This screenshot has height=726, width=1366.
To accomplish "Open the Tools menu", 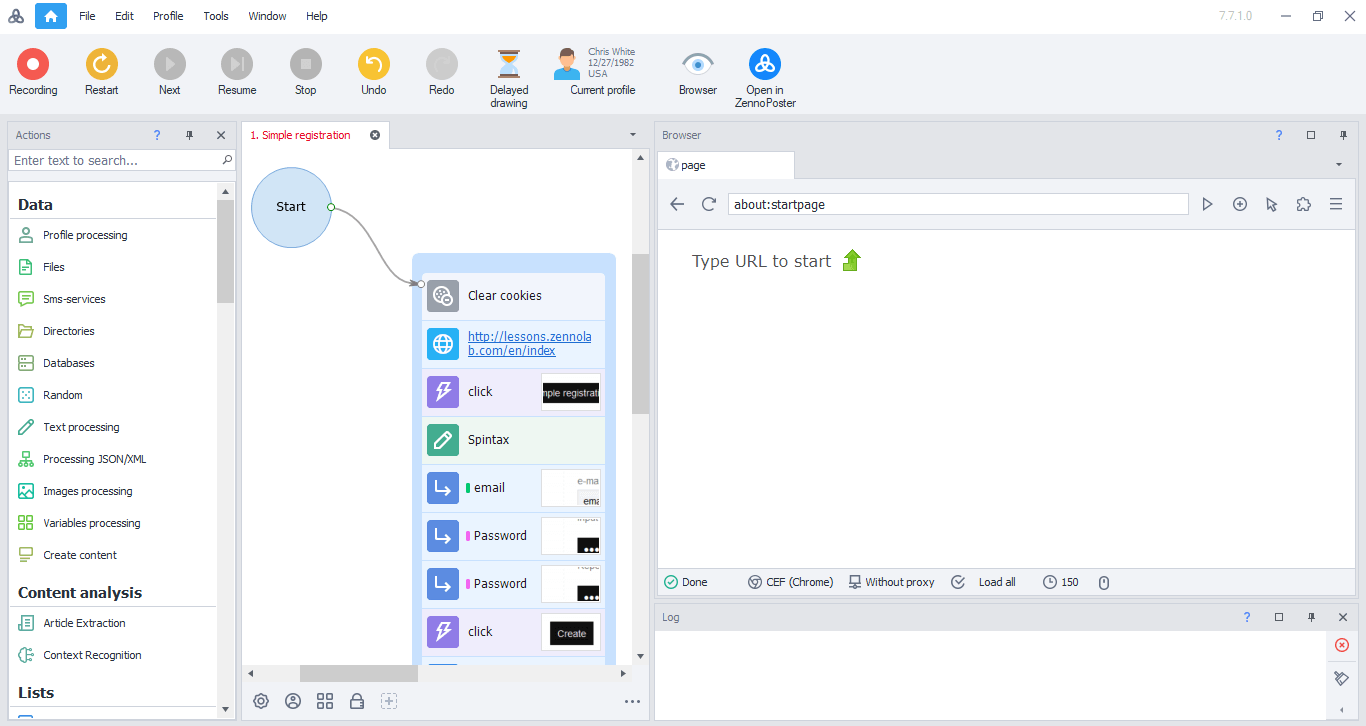I will (216, 16).
